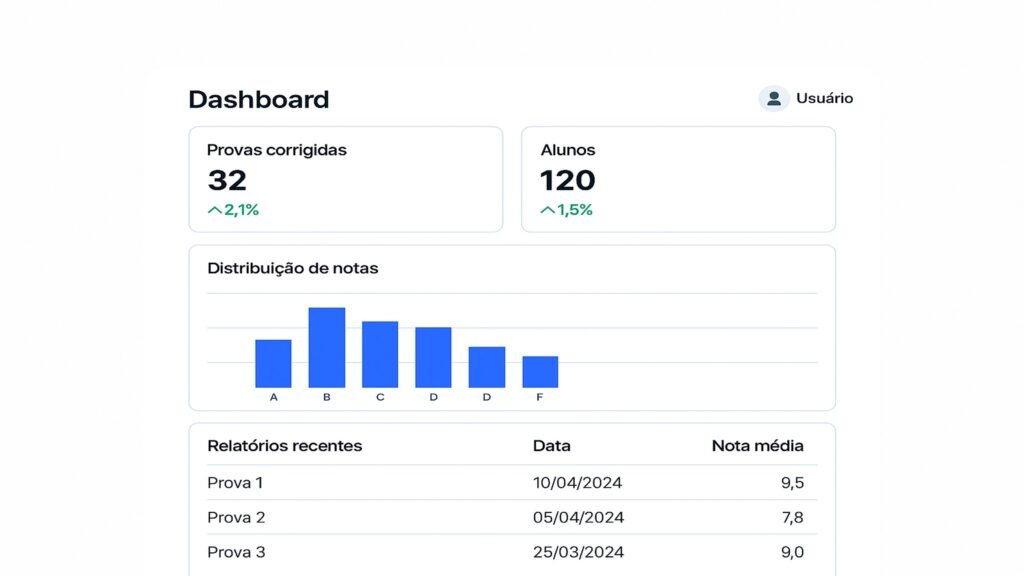Open the Prova 3 report
1024x576 pixels.
coord(236,552)
